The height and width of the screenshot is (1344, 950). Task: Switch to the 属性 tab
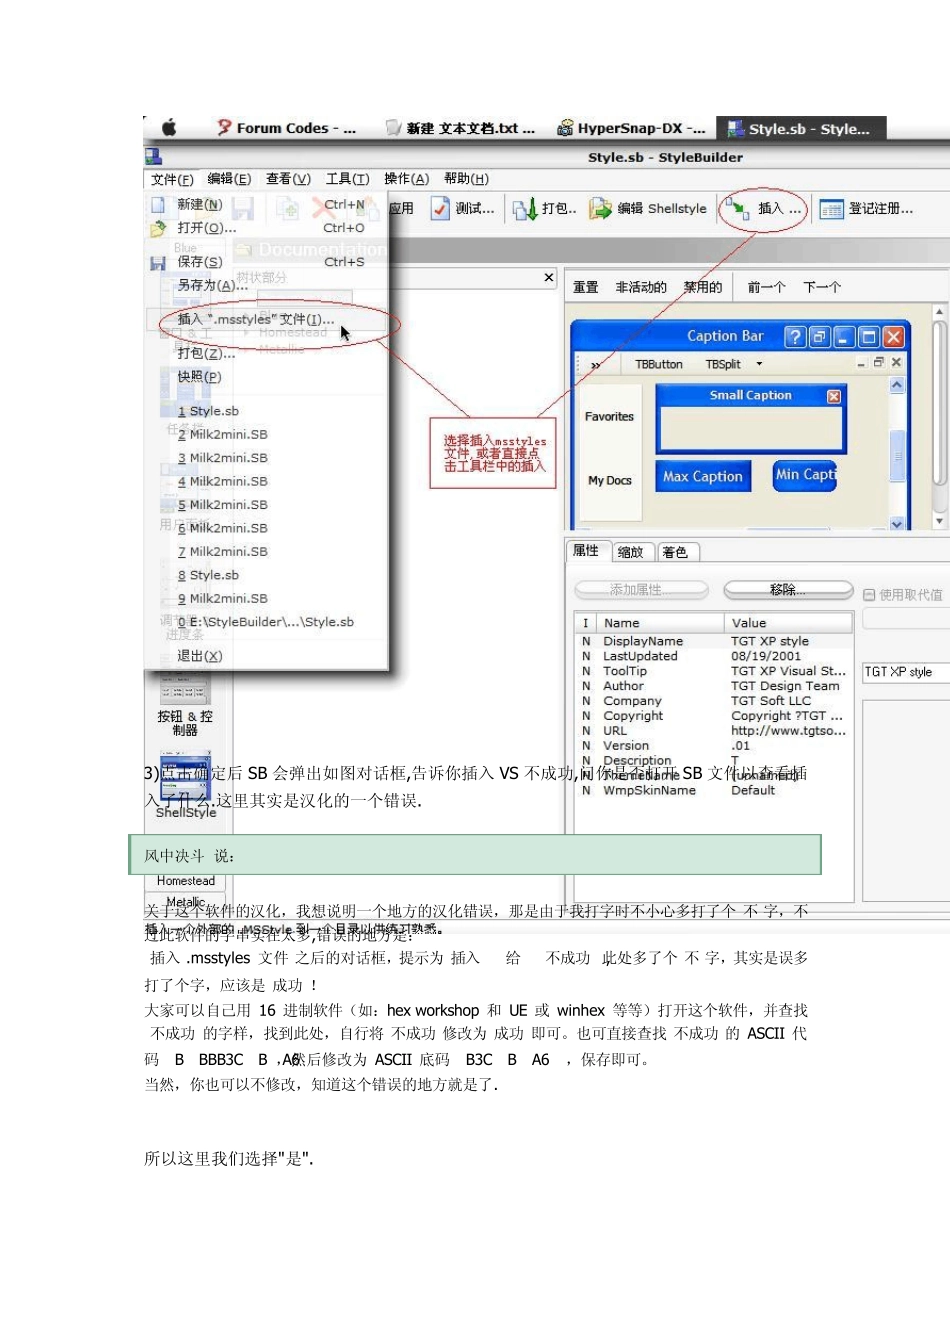tap(586, 551)
